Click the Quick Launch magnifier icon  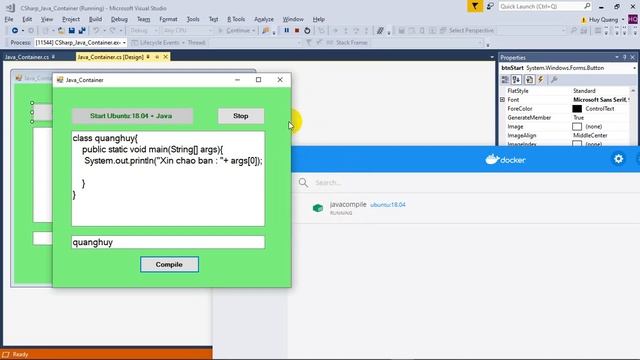(x=587, y=6)
